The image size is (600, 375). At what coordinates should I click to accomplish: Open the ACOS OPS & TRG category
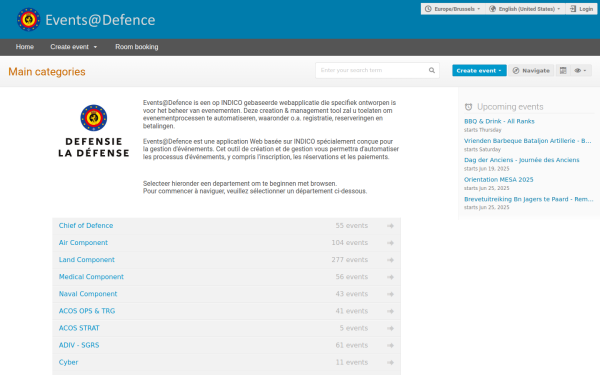(x=86, y=311)
